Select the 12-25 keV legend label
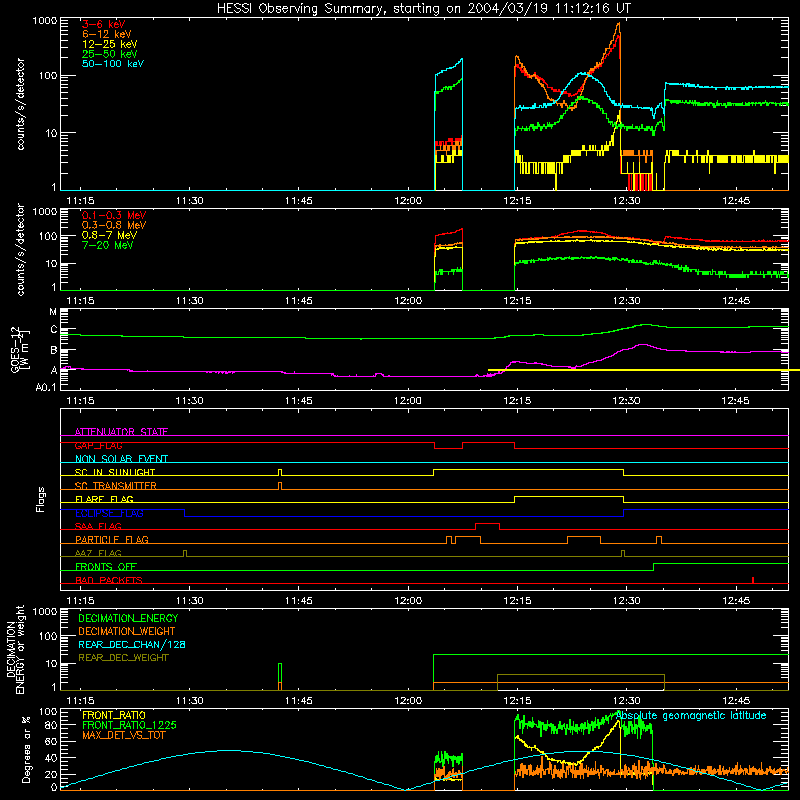Viewport: 800px width, 800px height. (109, 44)
